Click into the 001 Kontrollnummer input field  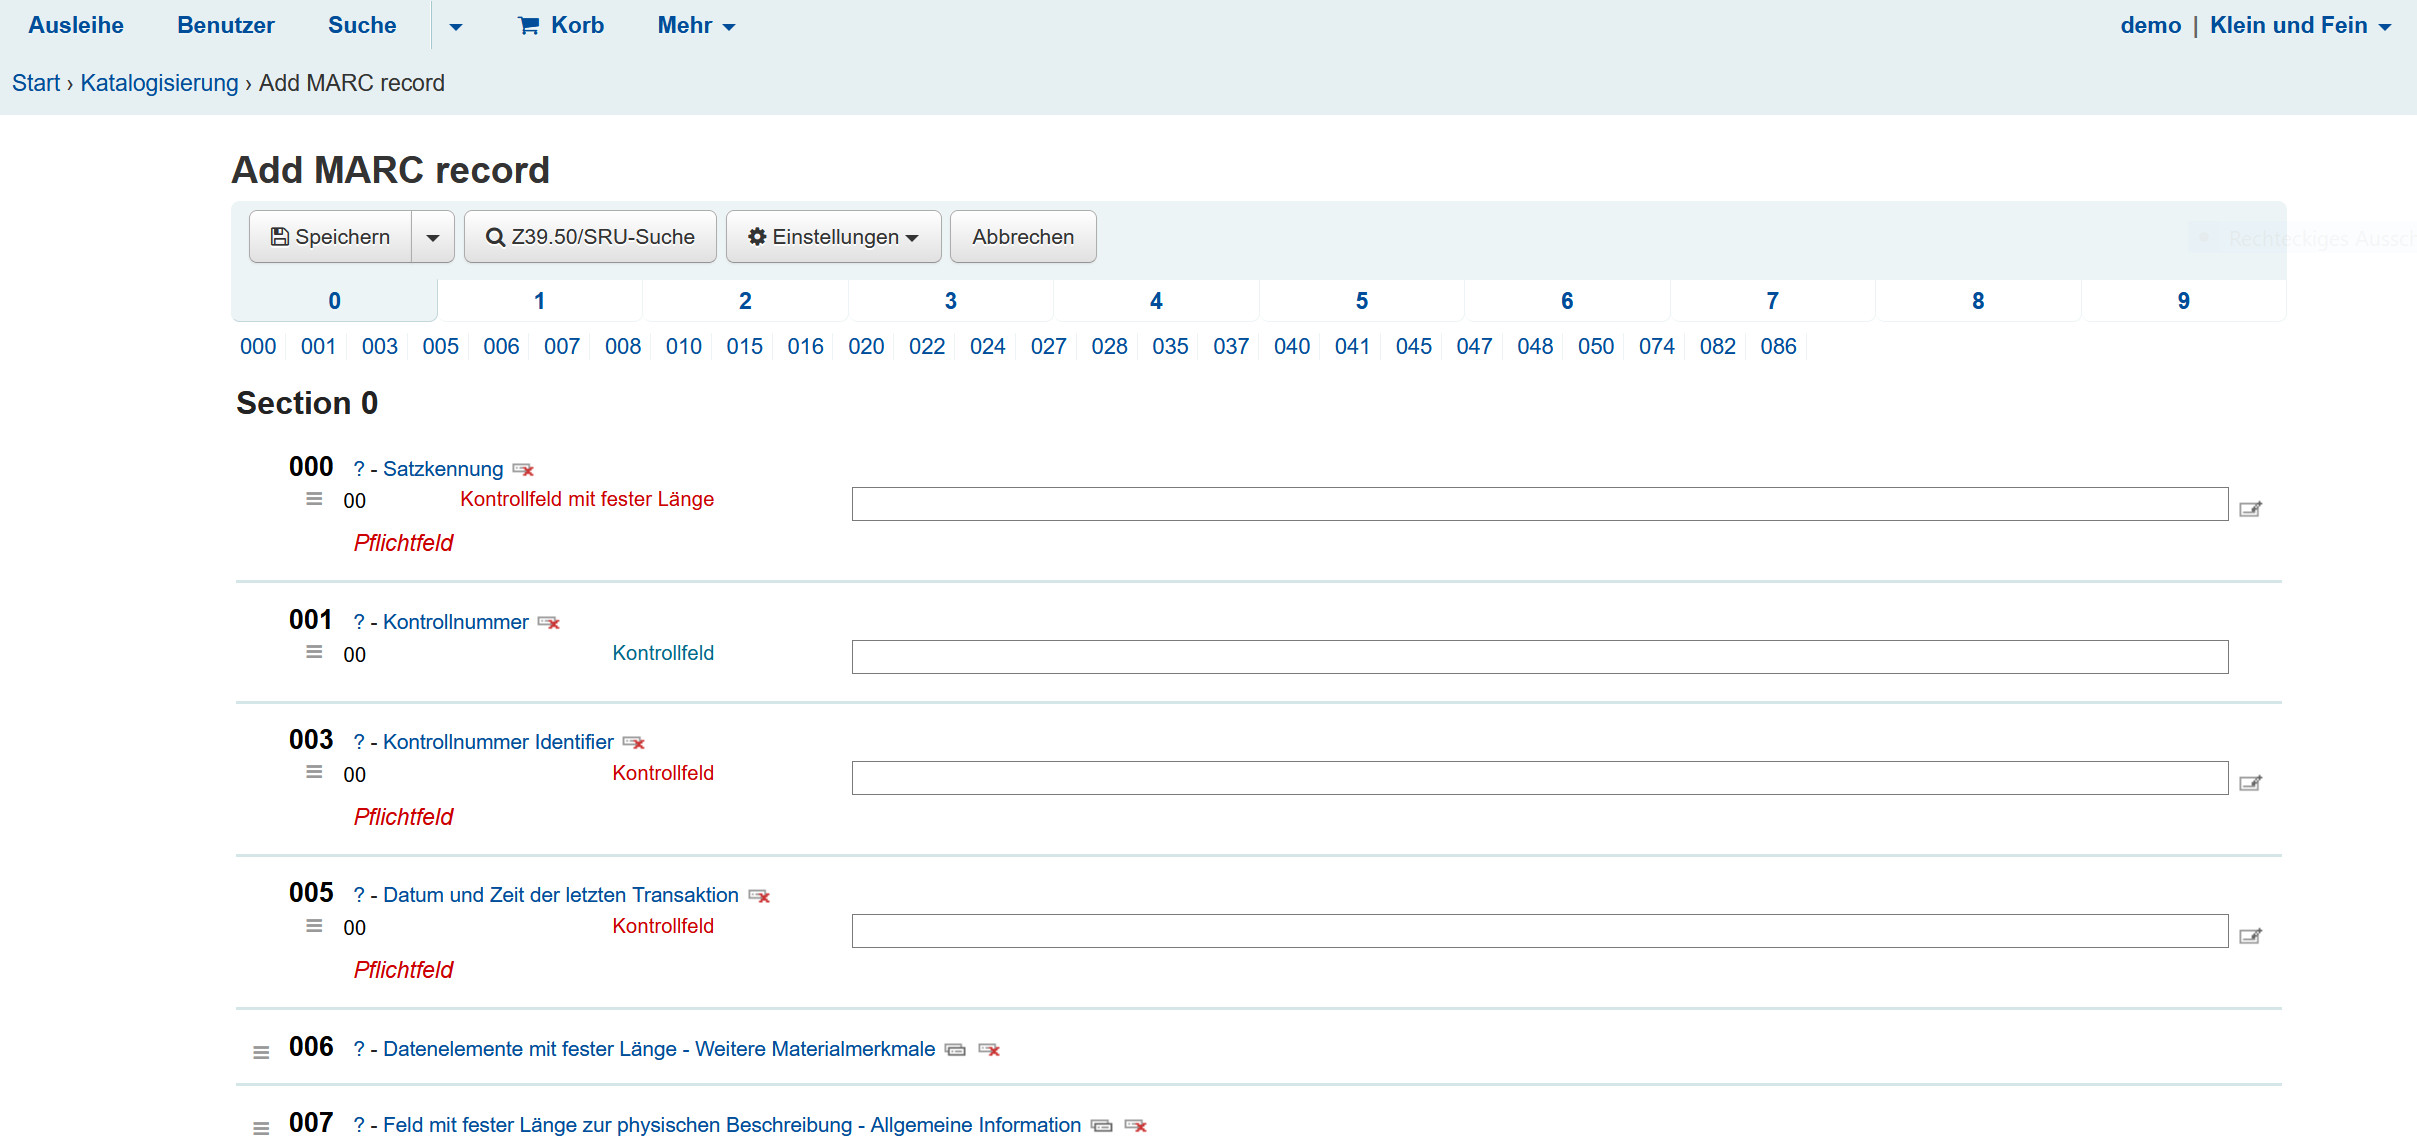click(x=1539, y=657)
